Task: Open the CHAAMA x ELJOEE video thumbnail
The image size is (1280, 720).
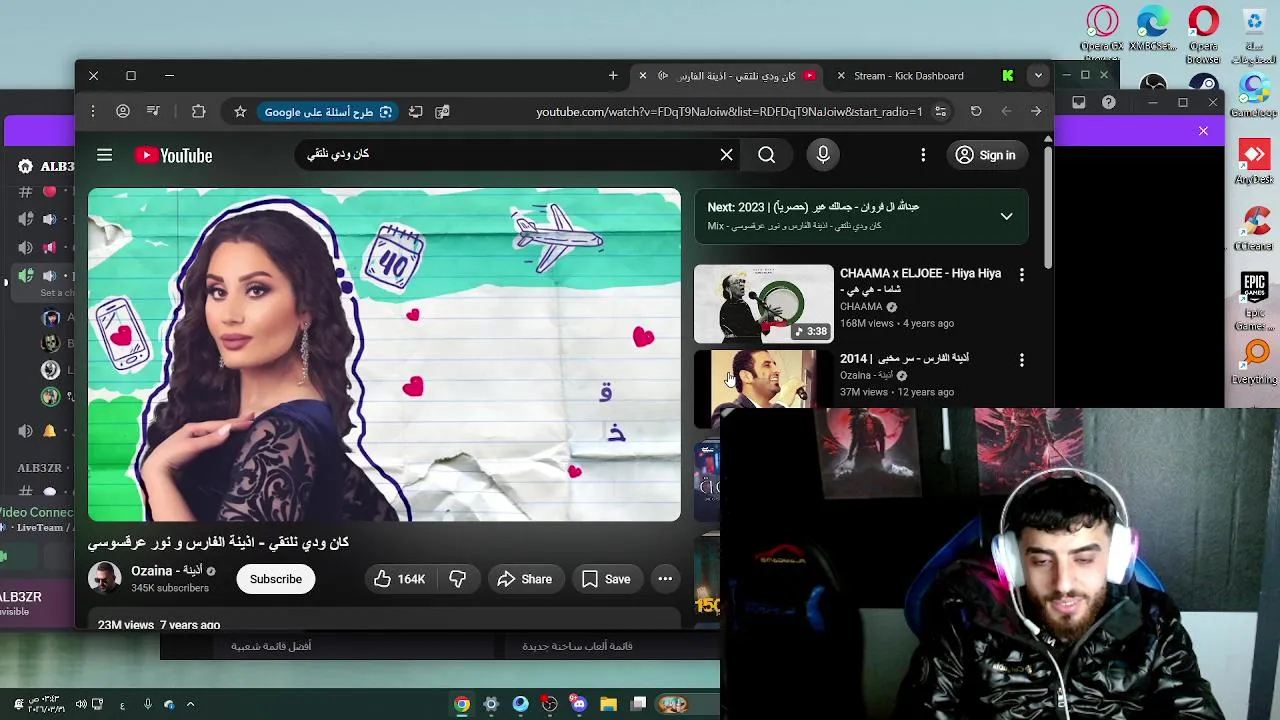Action: click(x=764, y=303)
